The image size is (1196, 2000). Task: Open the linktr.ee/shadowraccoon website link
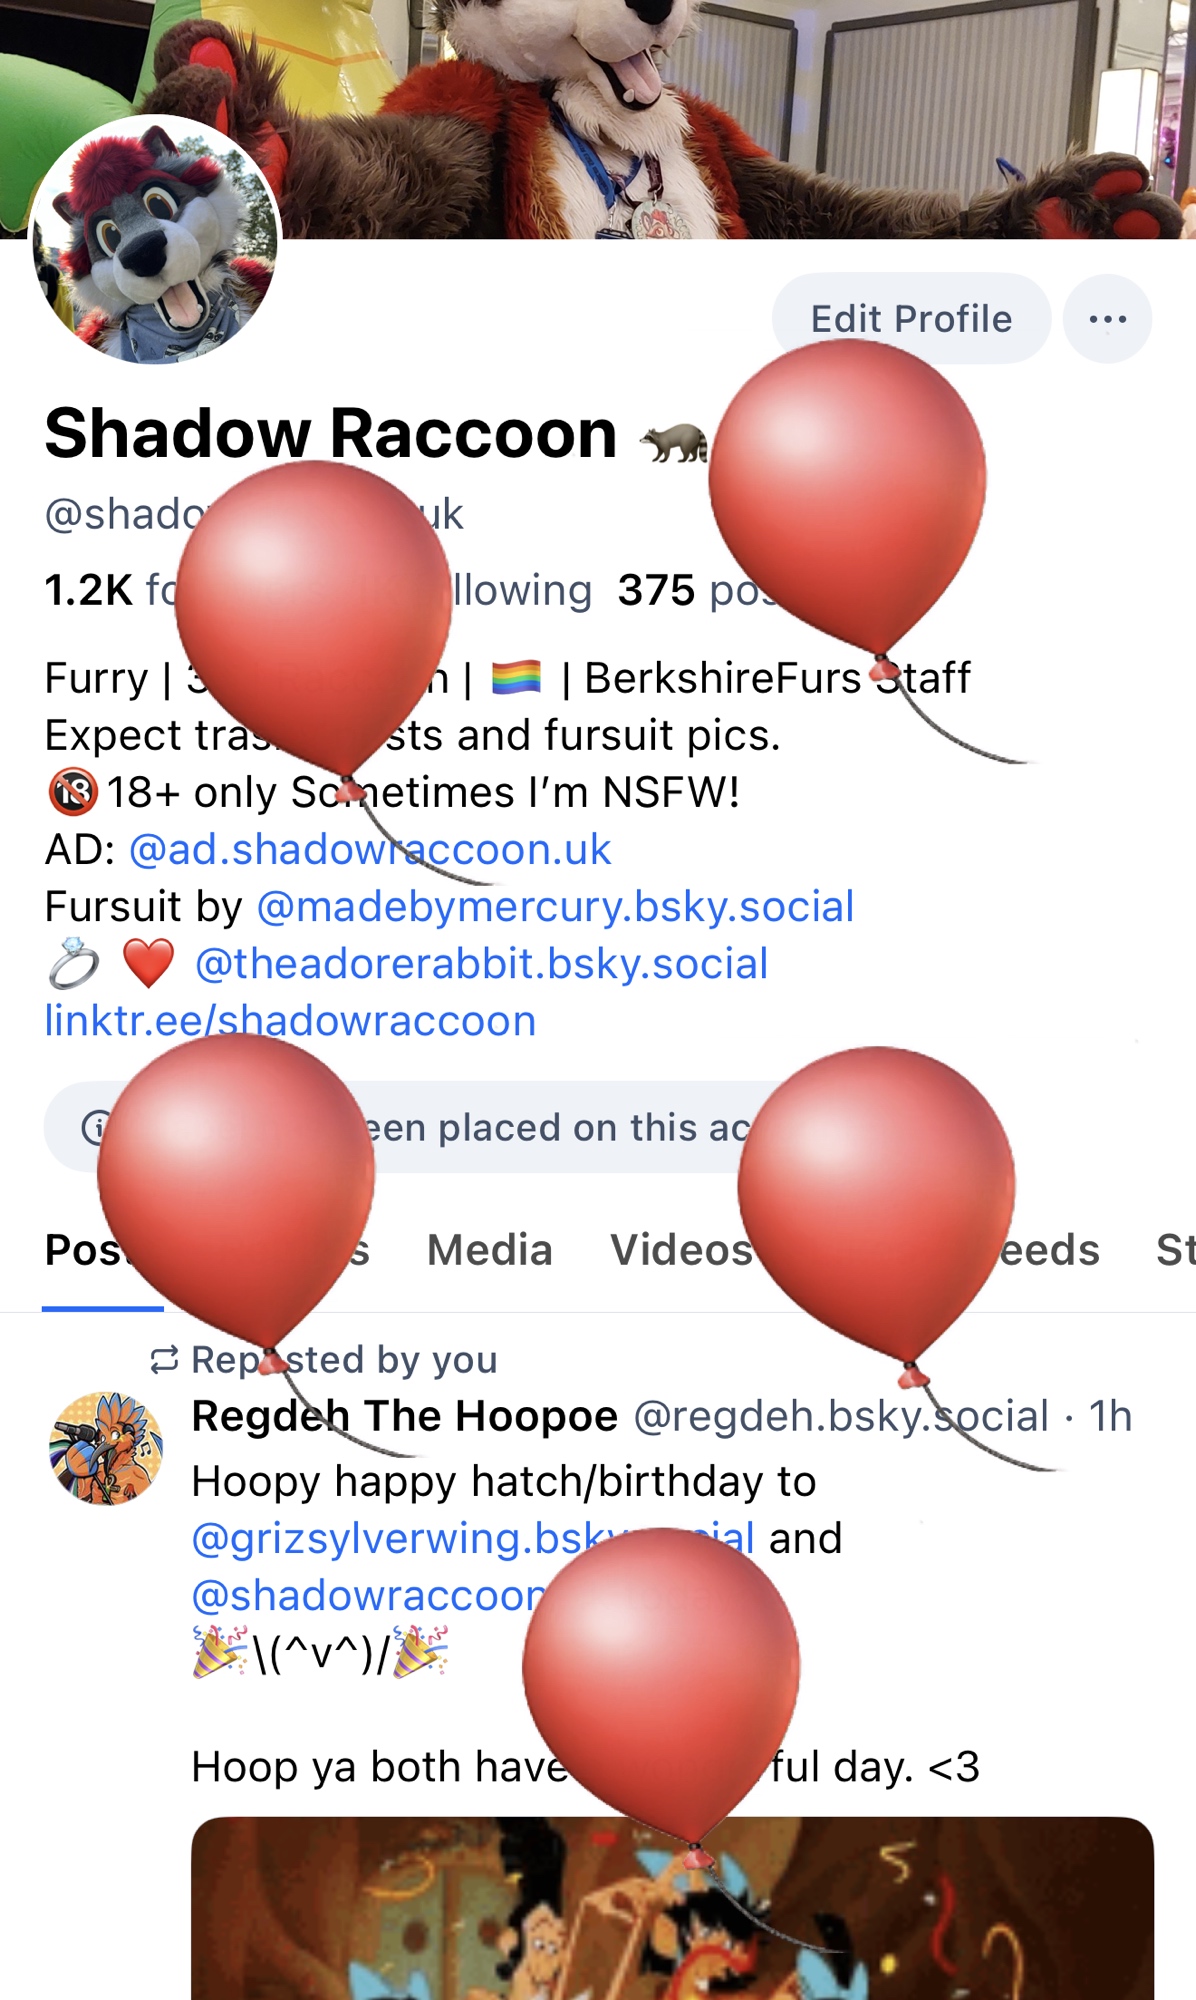pyautogui.click(x=290, y=1021)
